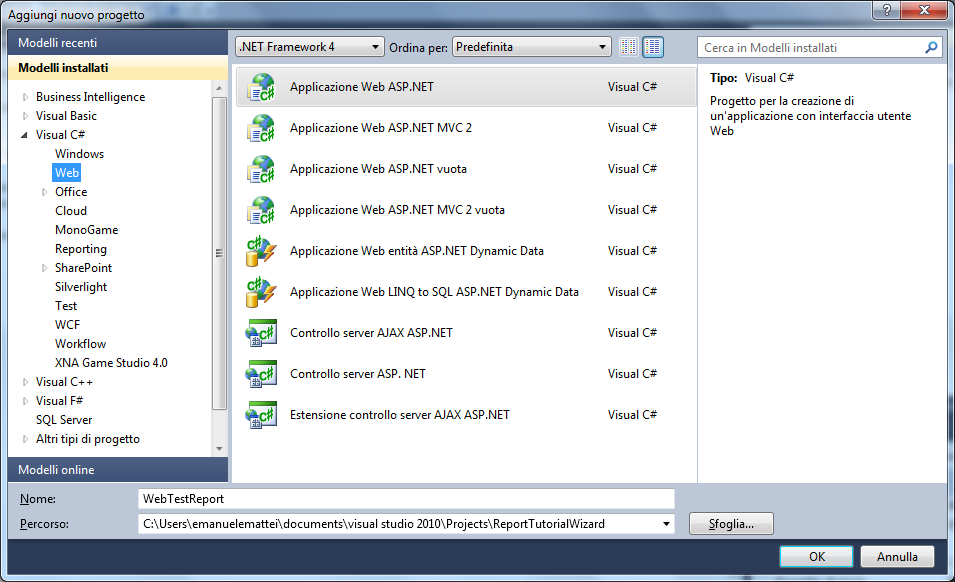The width and height of the screenshot is (955, 582).
Task: Switch to small icons view
Action: tap(629, 47)
